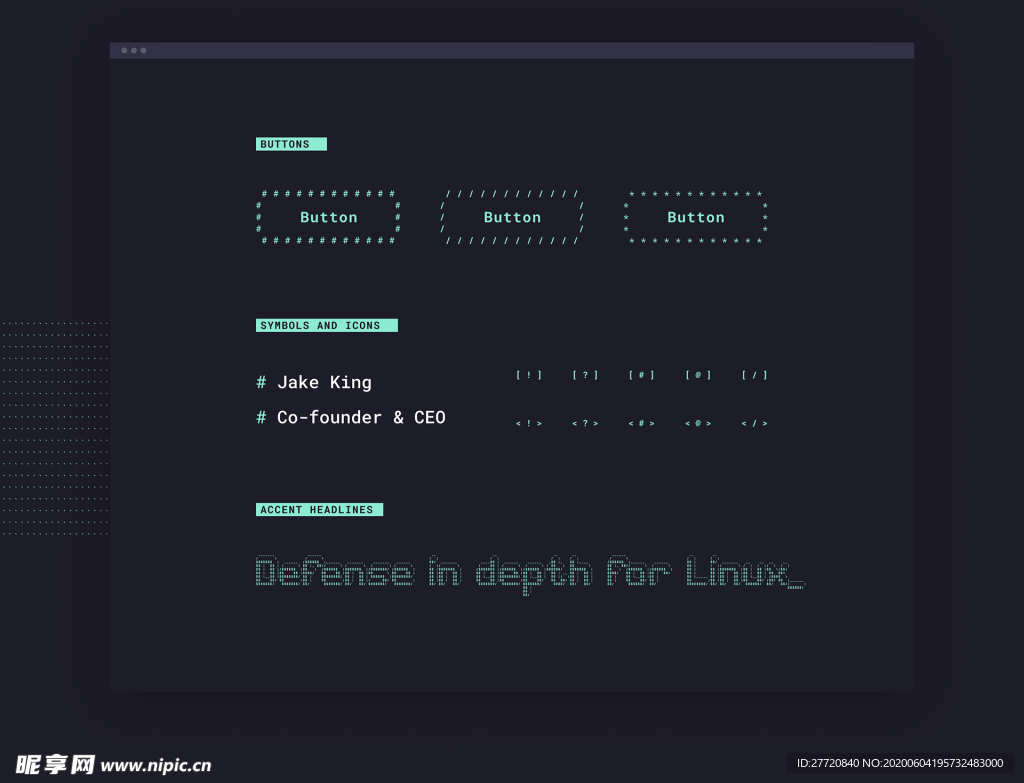
Task: Click the angle-bracket slash icon
Action: [x=755, y=423]
